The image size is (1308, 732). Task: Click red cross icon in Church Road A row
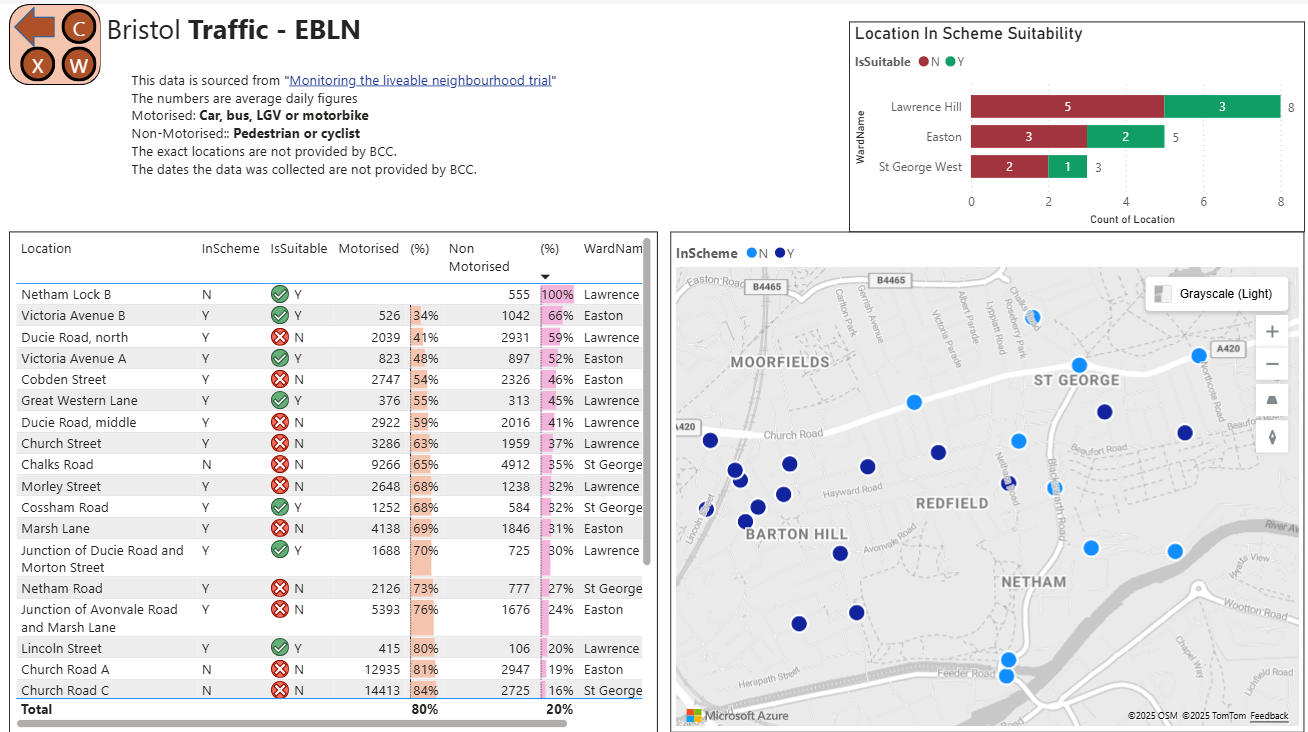tap(279, 669)
